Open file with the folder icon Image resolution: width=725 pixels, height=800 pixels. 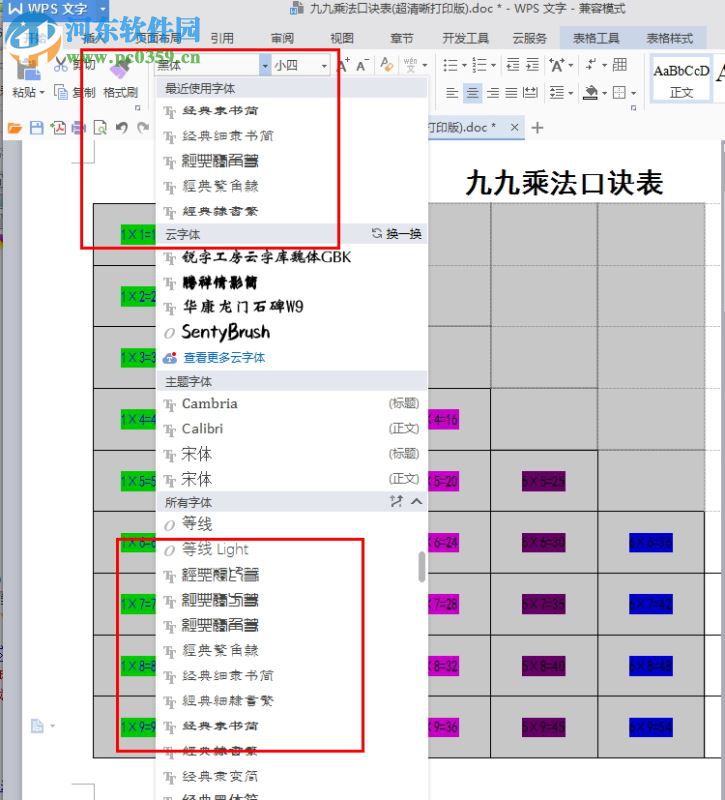pos(15,128)
